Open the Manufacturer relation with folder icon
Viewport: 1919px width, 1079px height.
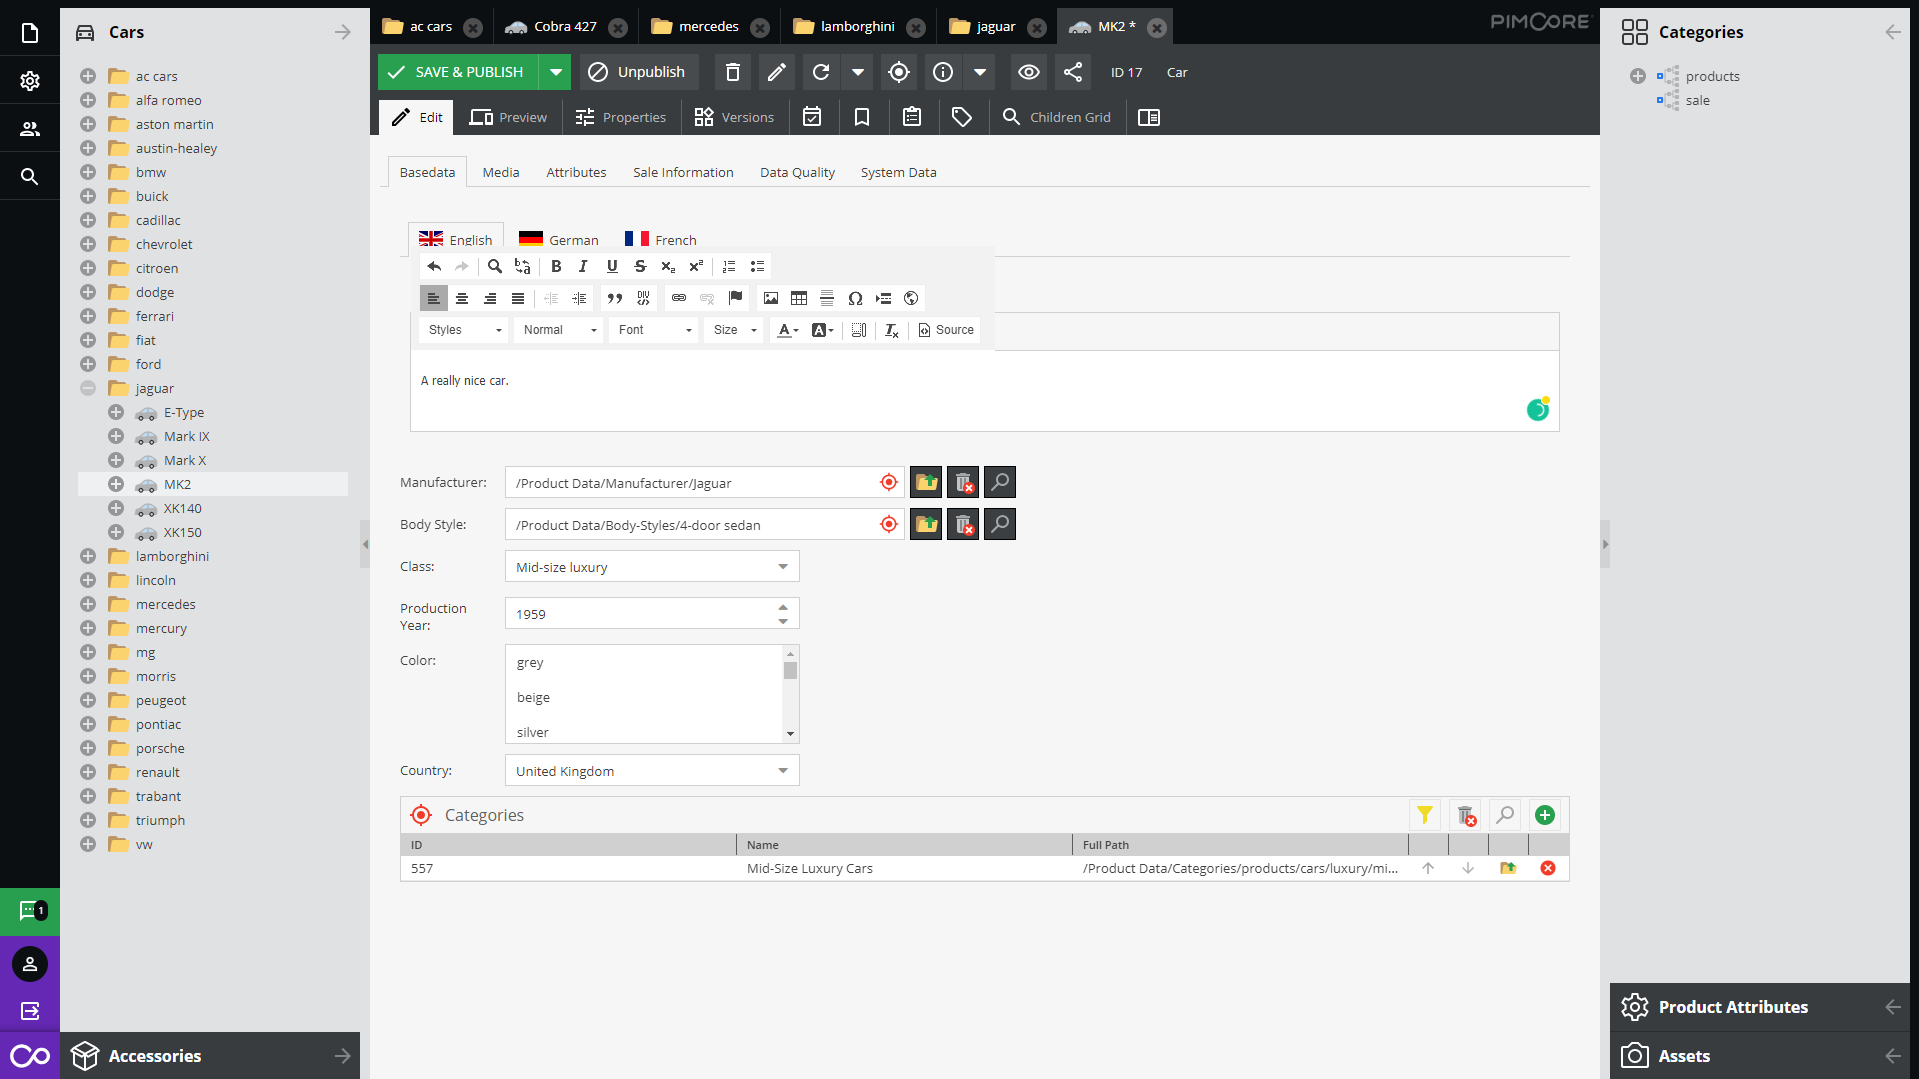[x=926, y=483]
